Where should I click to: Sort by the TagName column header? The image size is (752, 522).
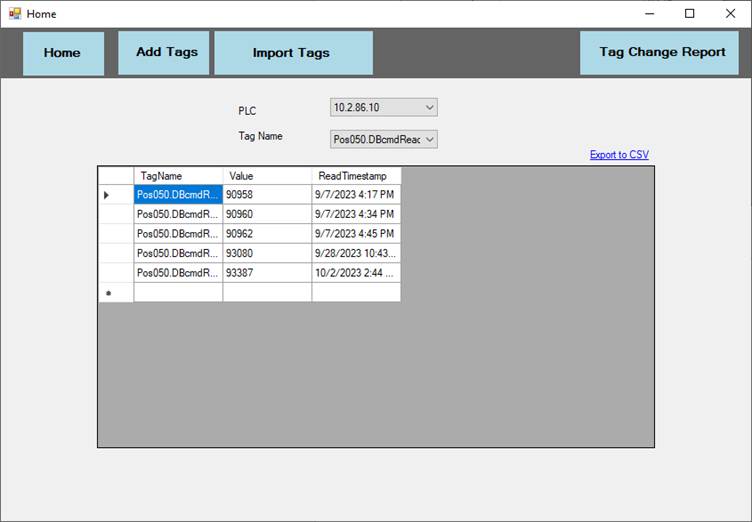[x=178, y=176]
